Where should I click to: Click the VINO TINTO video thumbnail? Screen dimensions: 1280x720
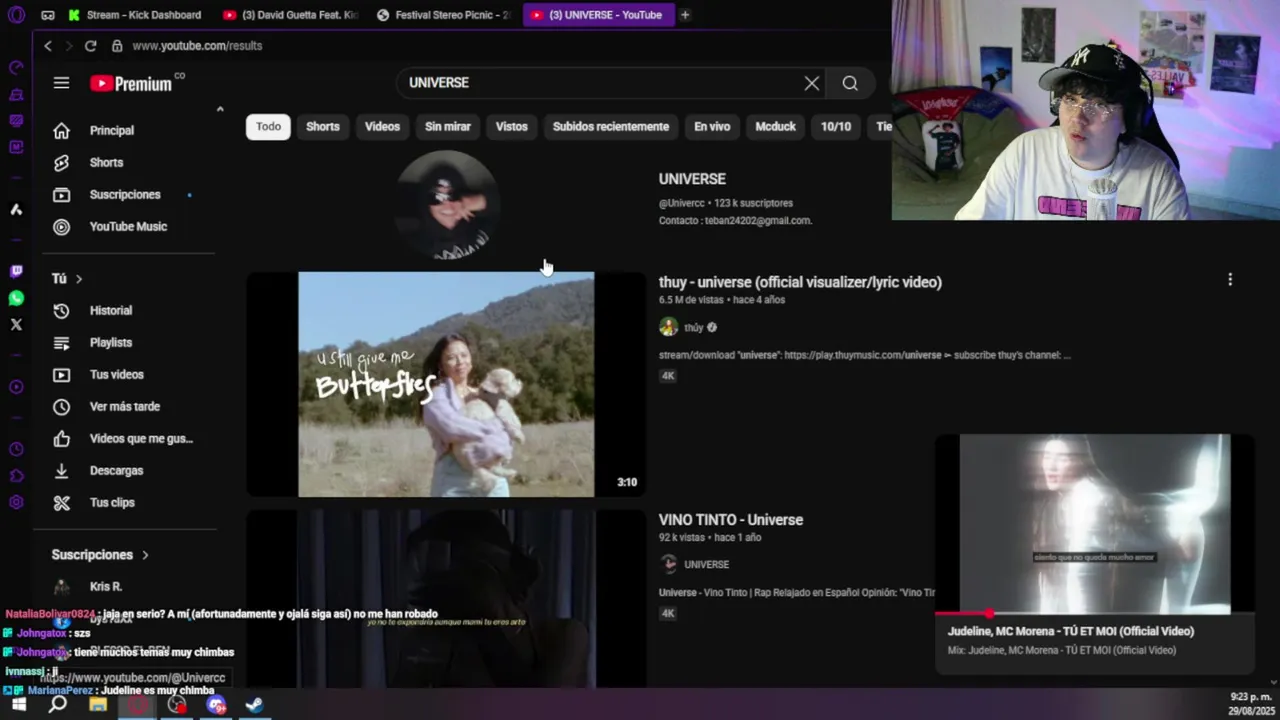[446, 598]
